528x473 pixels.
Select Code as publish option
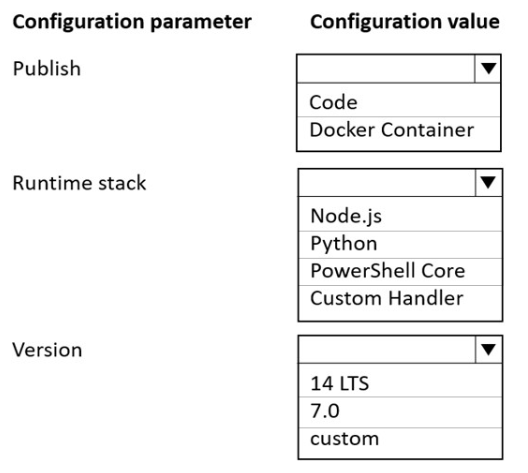click(399, 101)
